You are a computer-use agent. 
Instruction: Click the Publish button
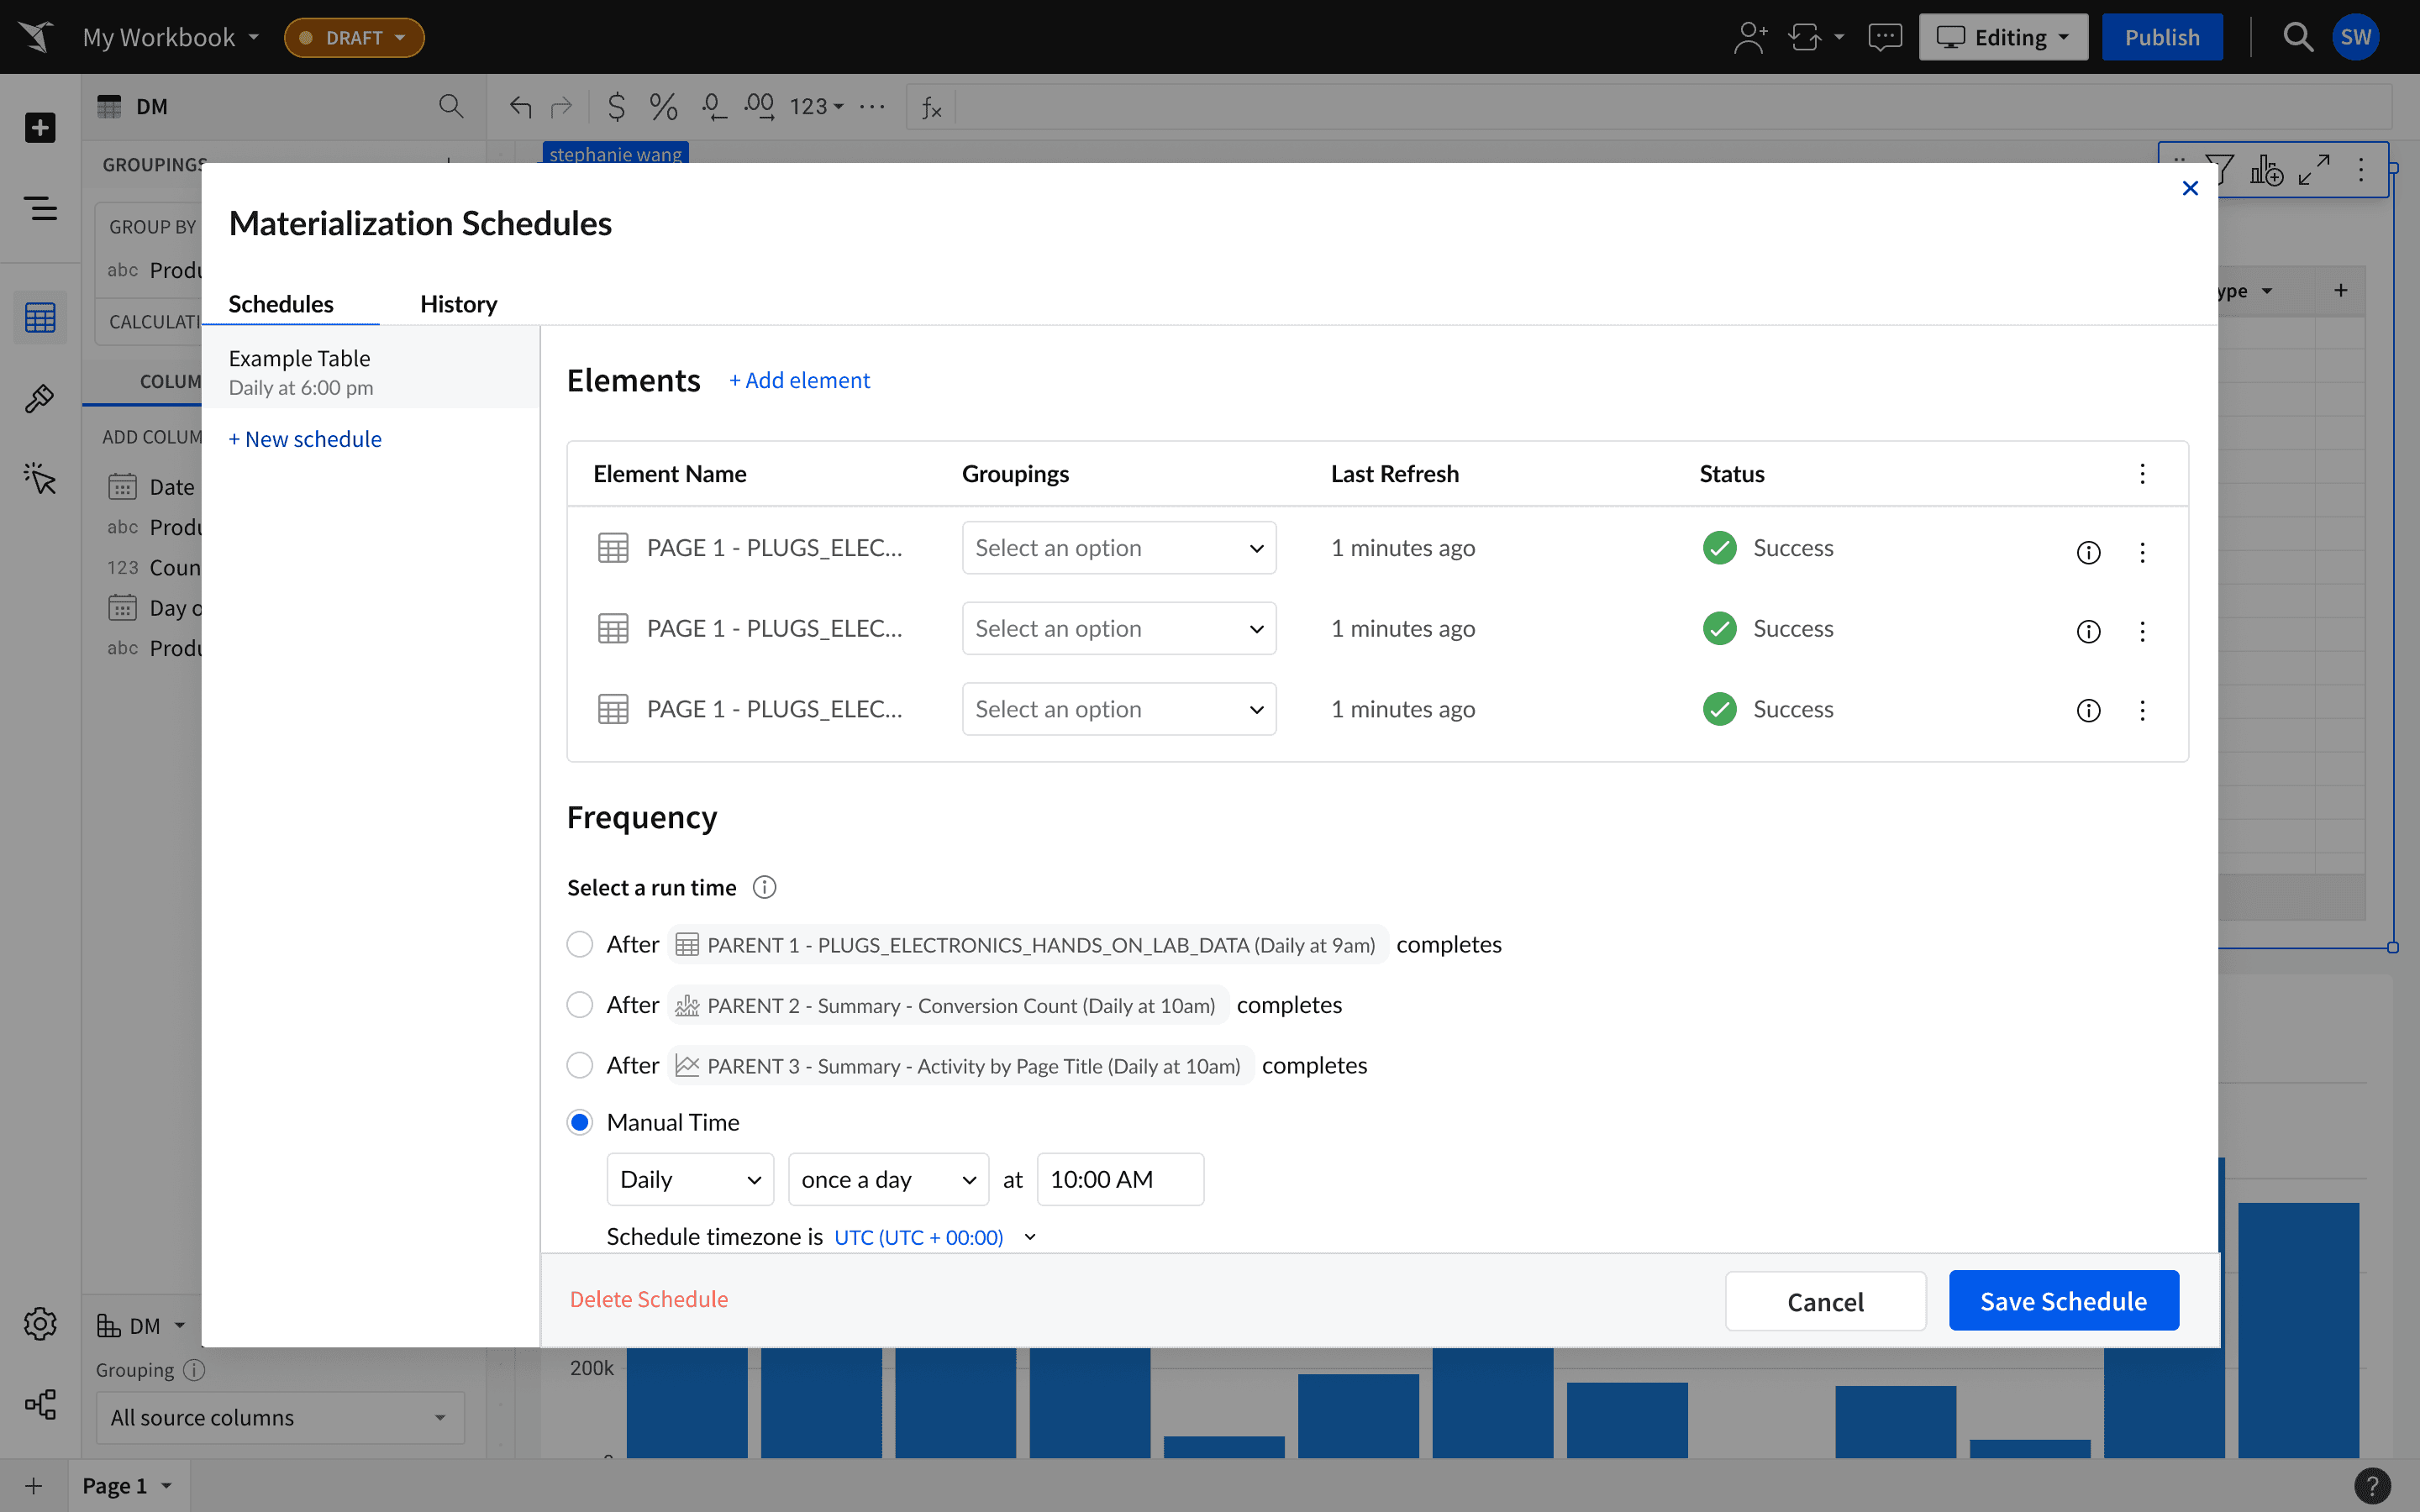coord(2162,38)
